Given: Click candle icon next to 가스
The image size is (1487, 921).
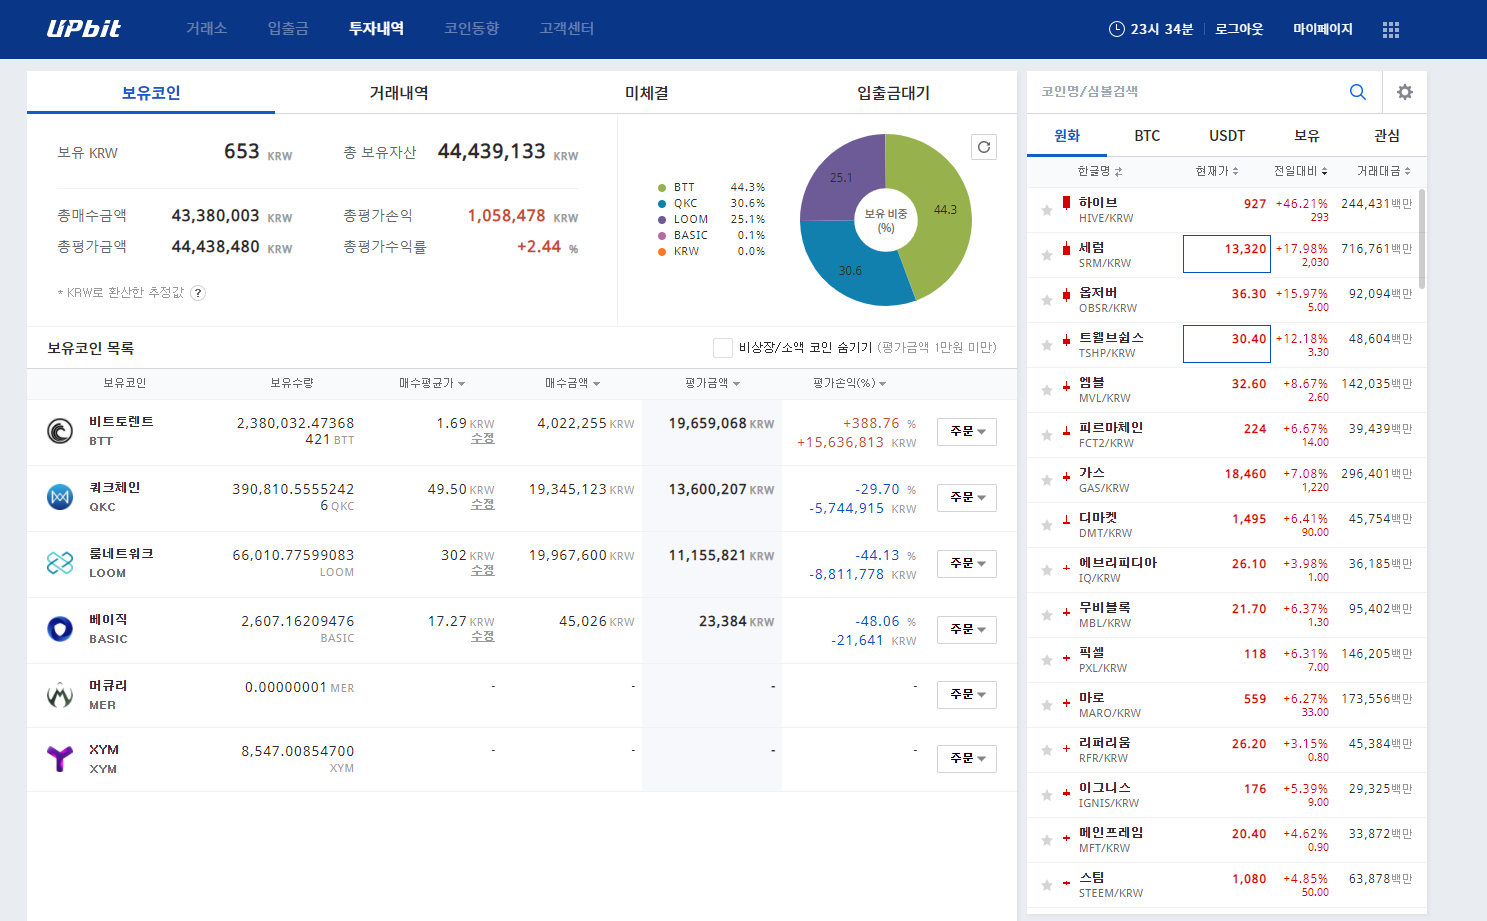Looking at the screenshot, I should (x=1066, y=477).
